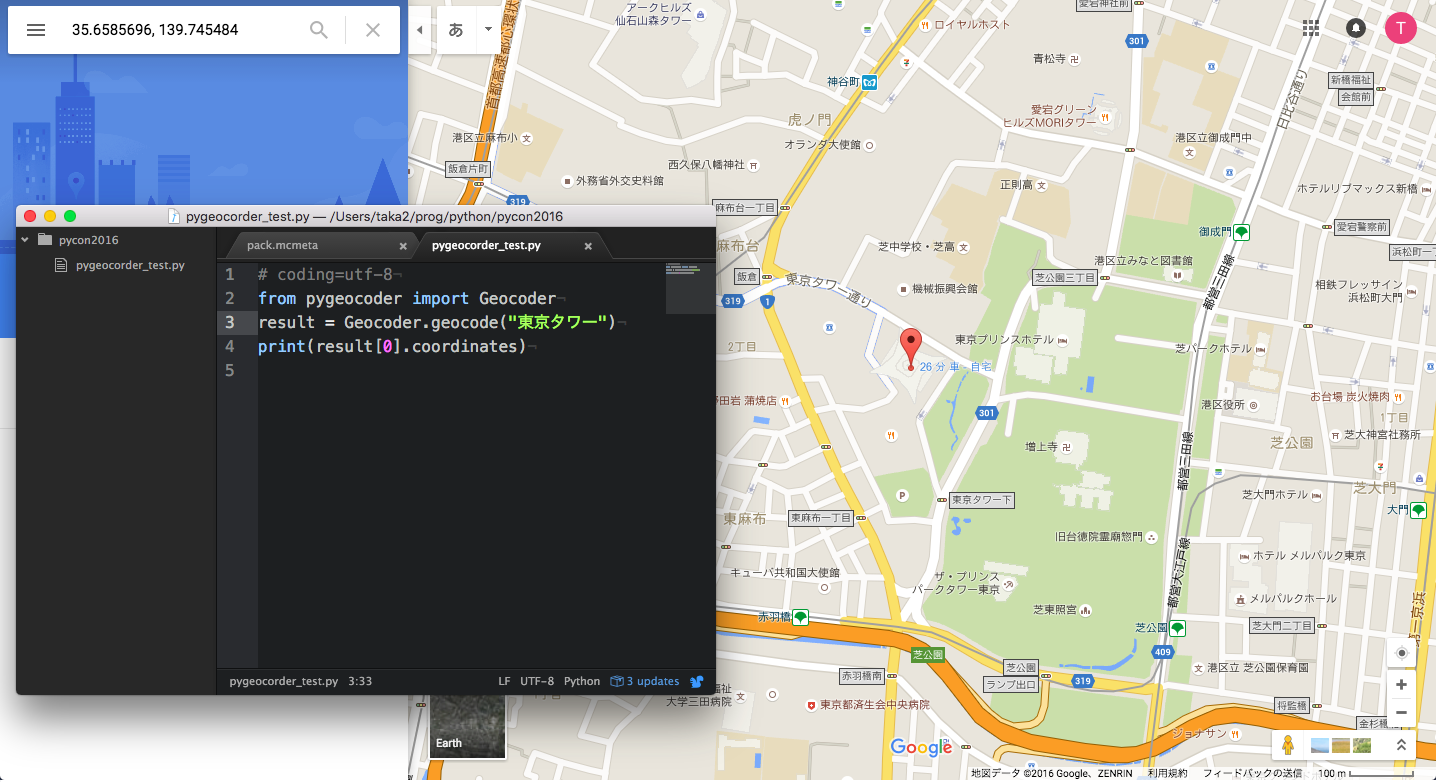Click the editor minimap preview
The image size is (1438, 782).
pos(690,287)
